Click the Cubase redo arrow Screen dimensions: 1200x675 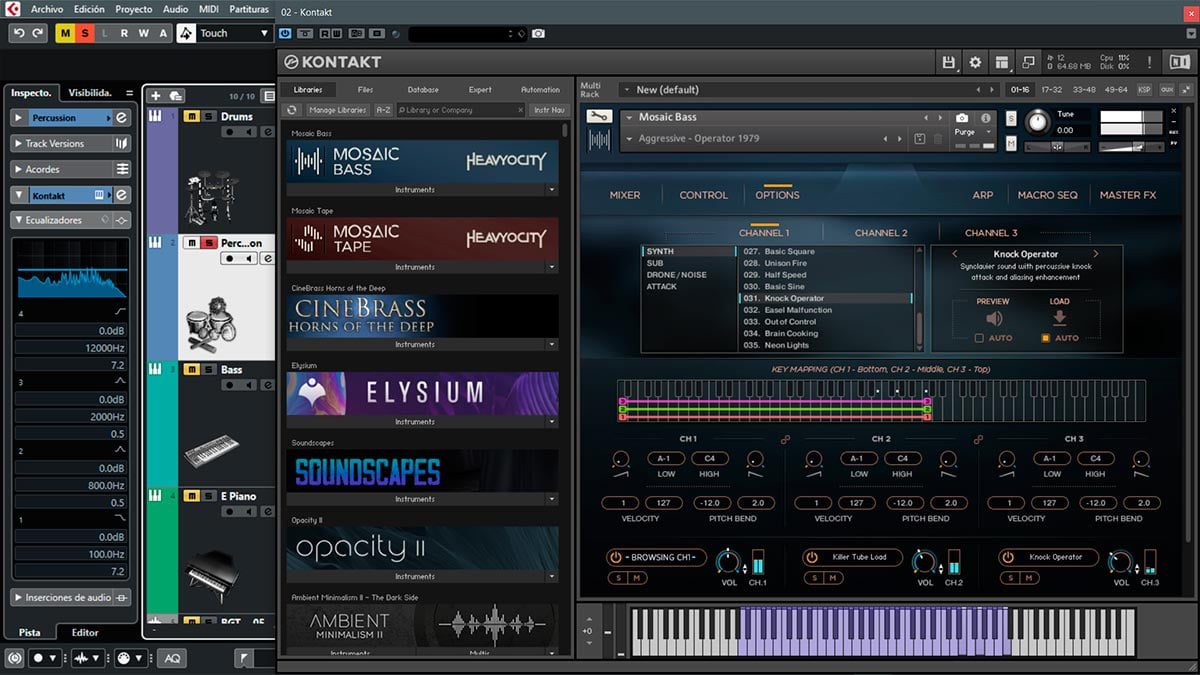pyautogui.click(x=38, y=33)
